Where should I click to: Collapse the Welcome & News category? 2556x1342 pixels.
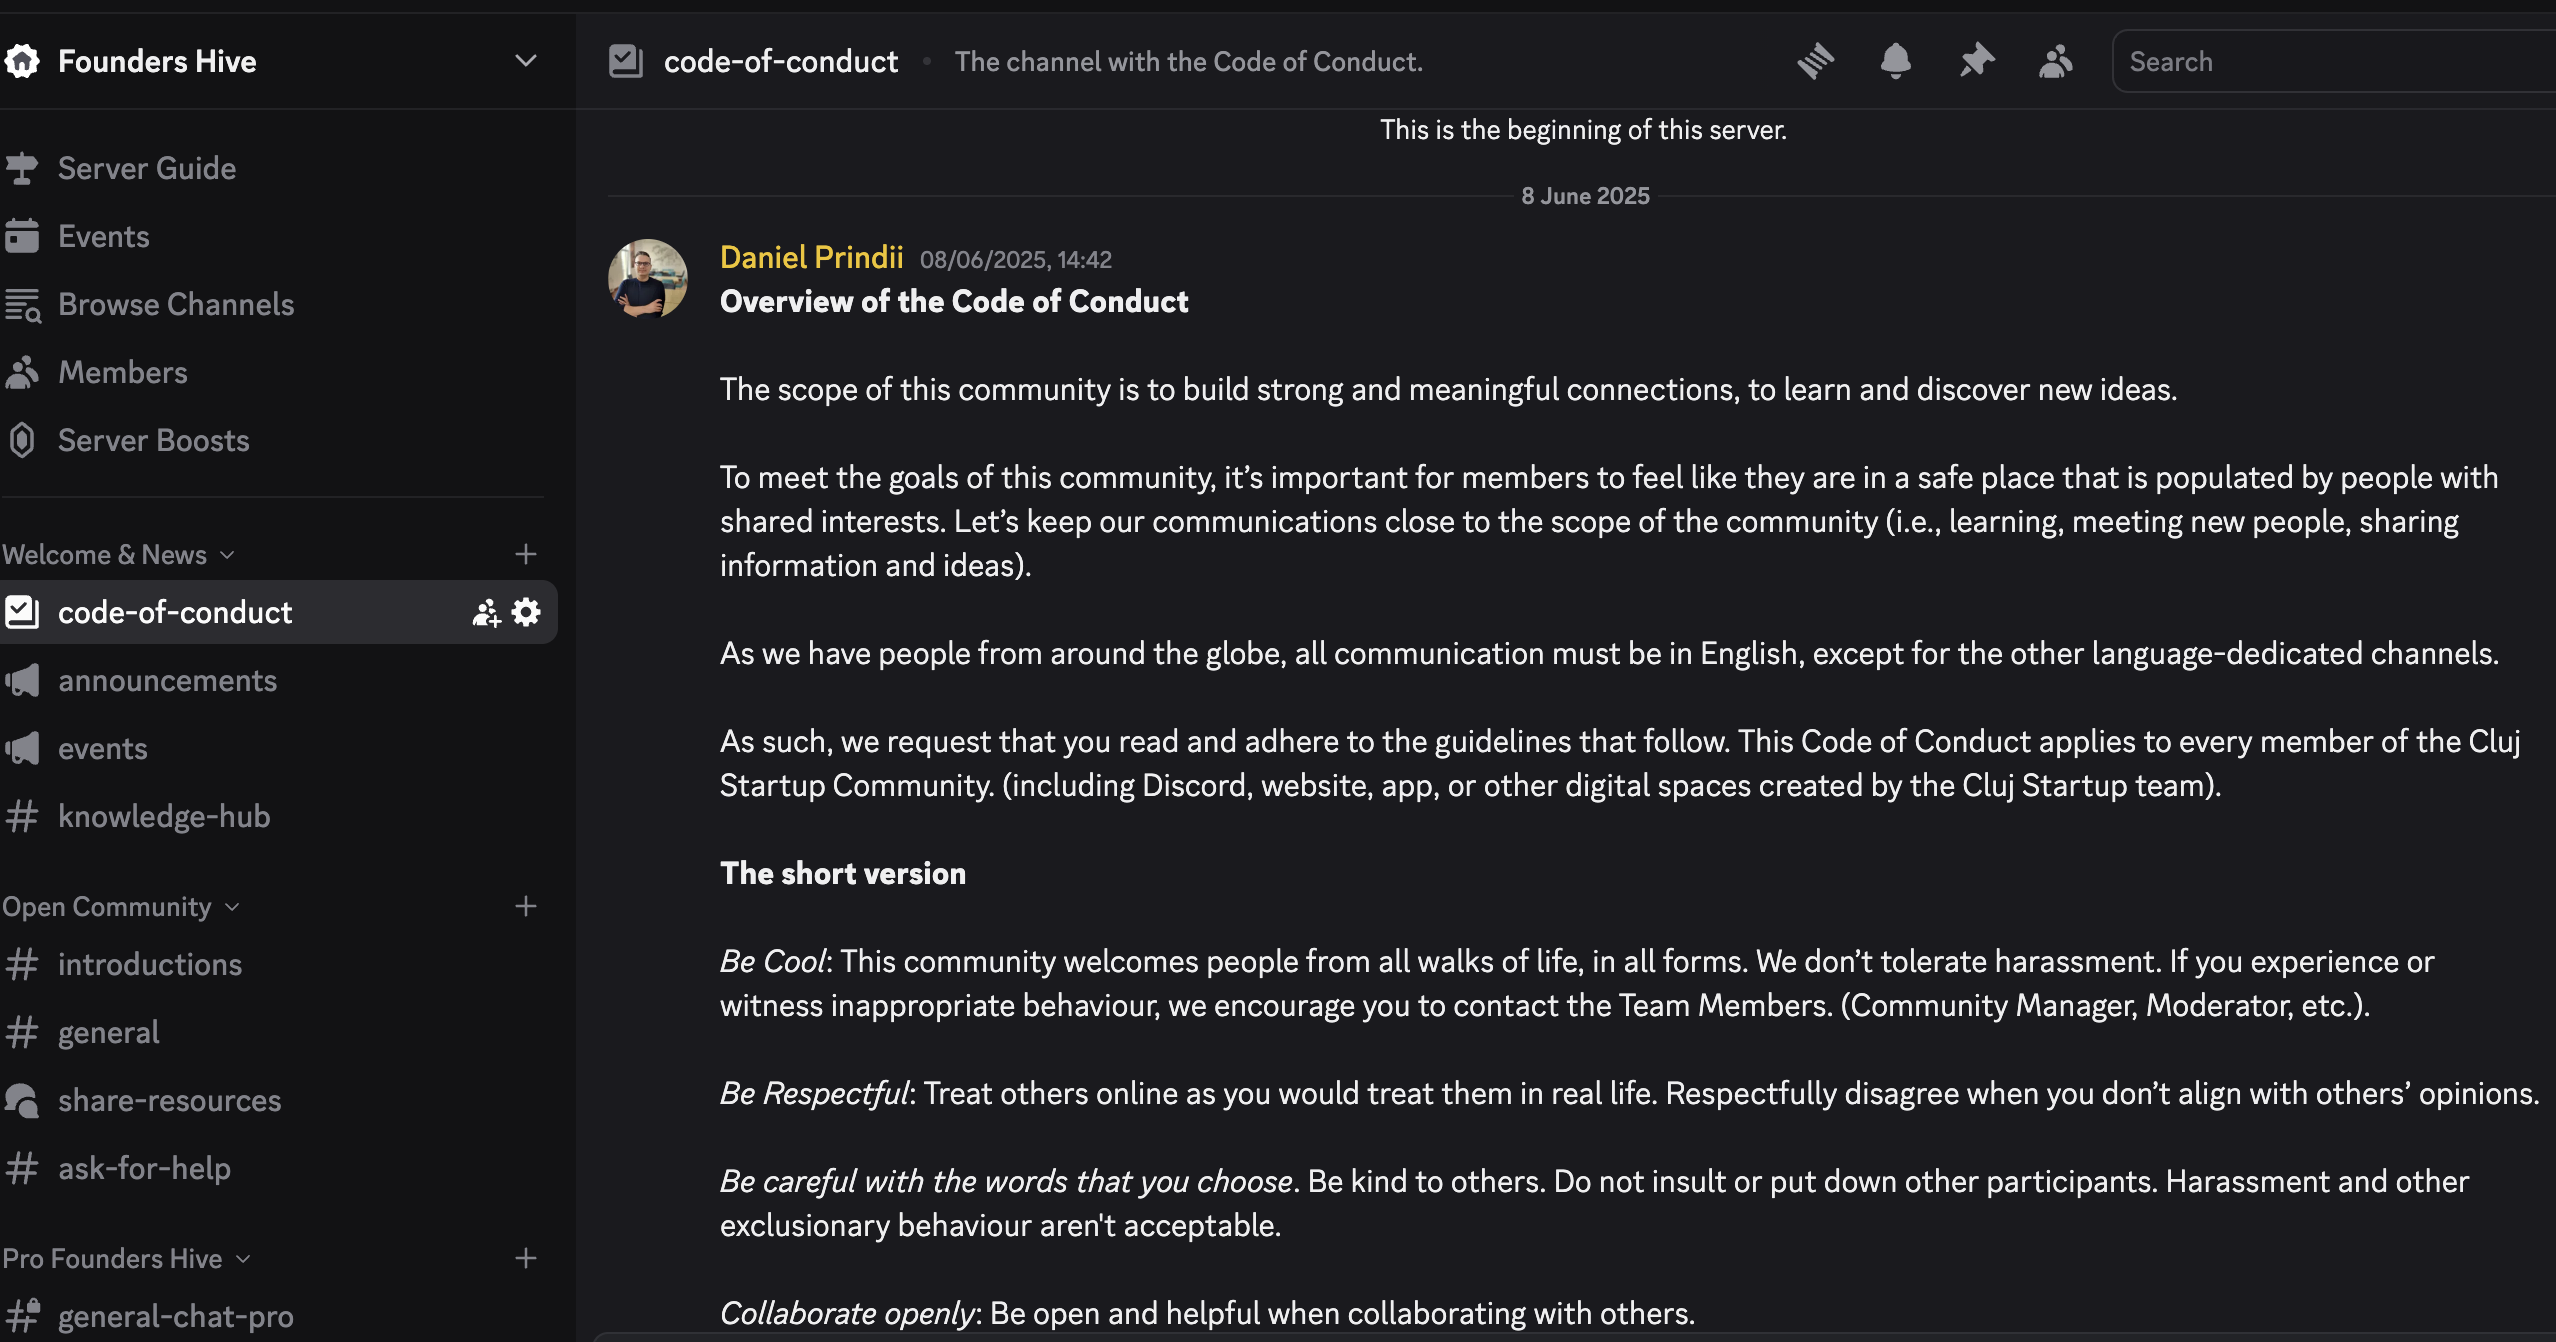(x=118, y=554)
